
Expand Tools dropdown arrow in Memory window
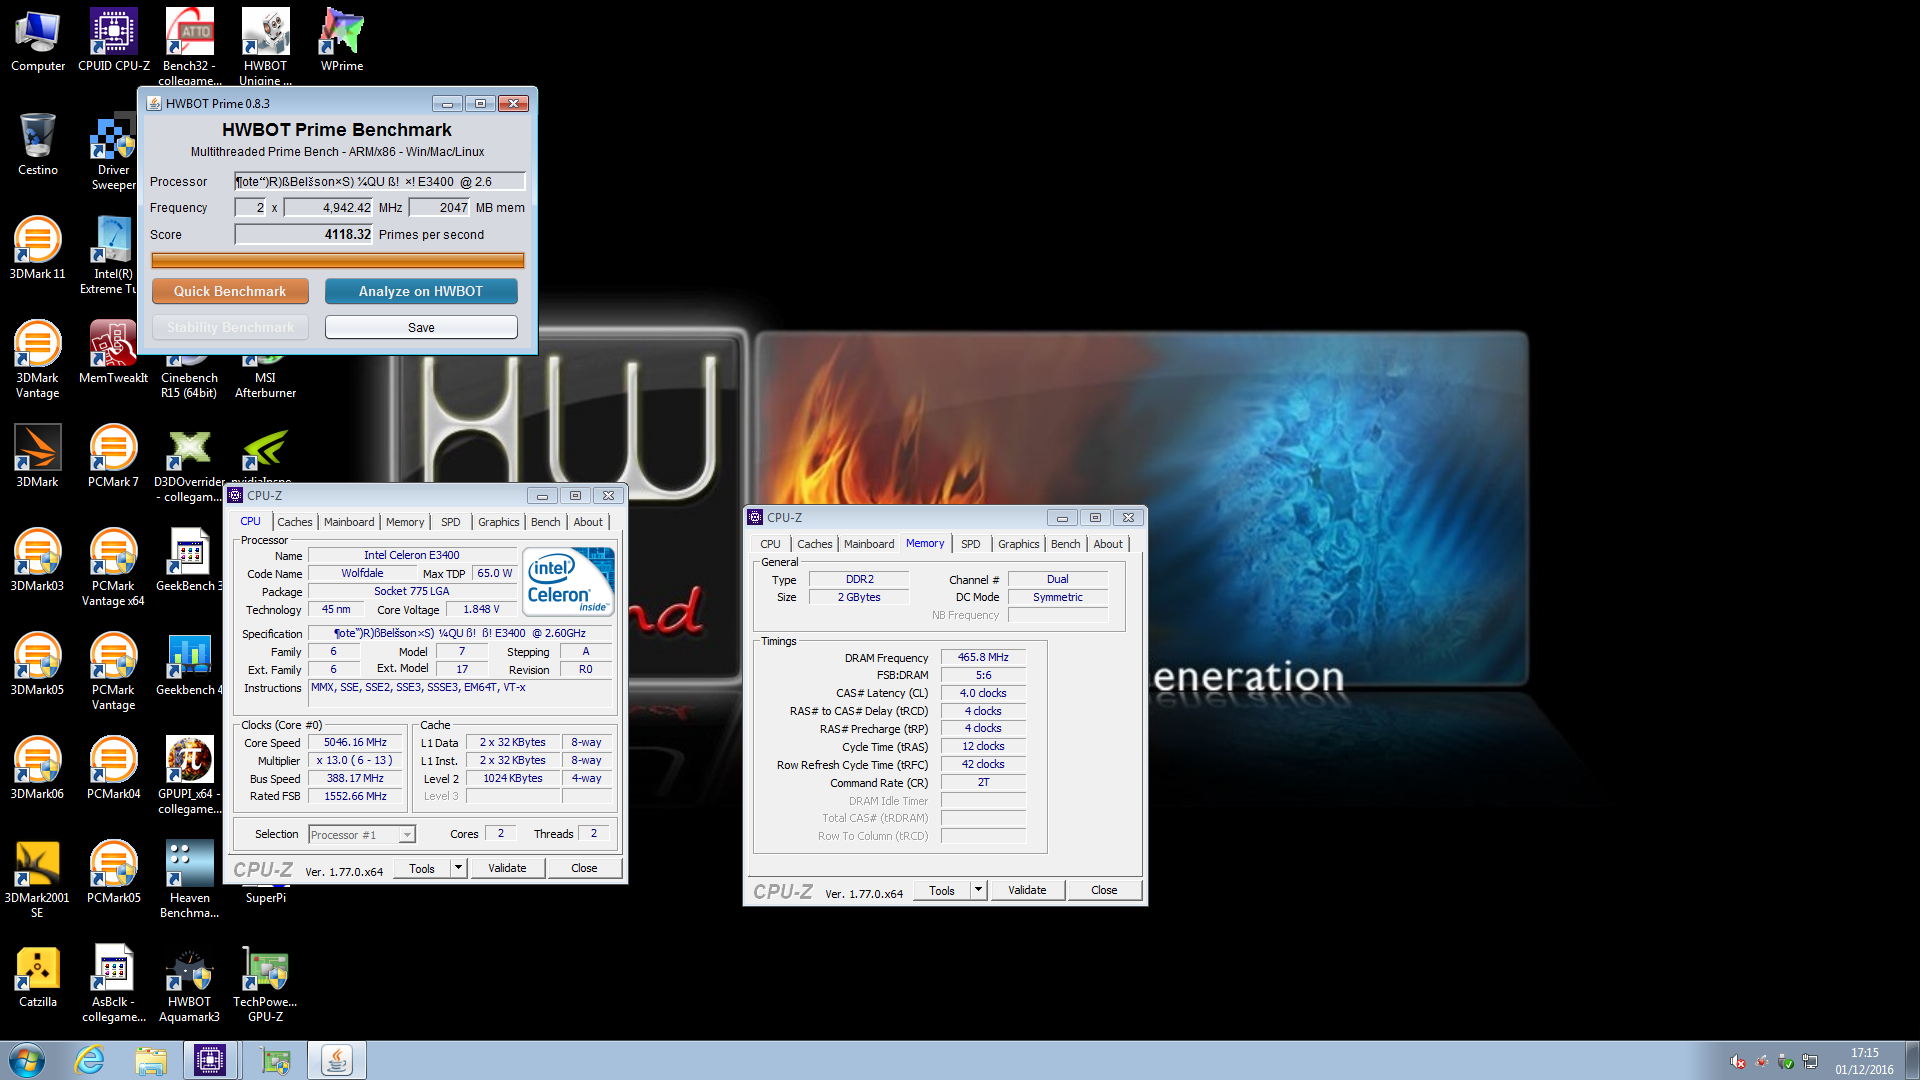[x=979, y=890]
